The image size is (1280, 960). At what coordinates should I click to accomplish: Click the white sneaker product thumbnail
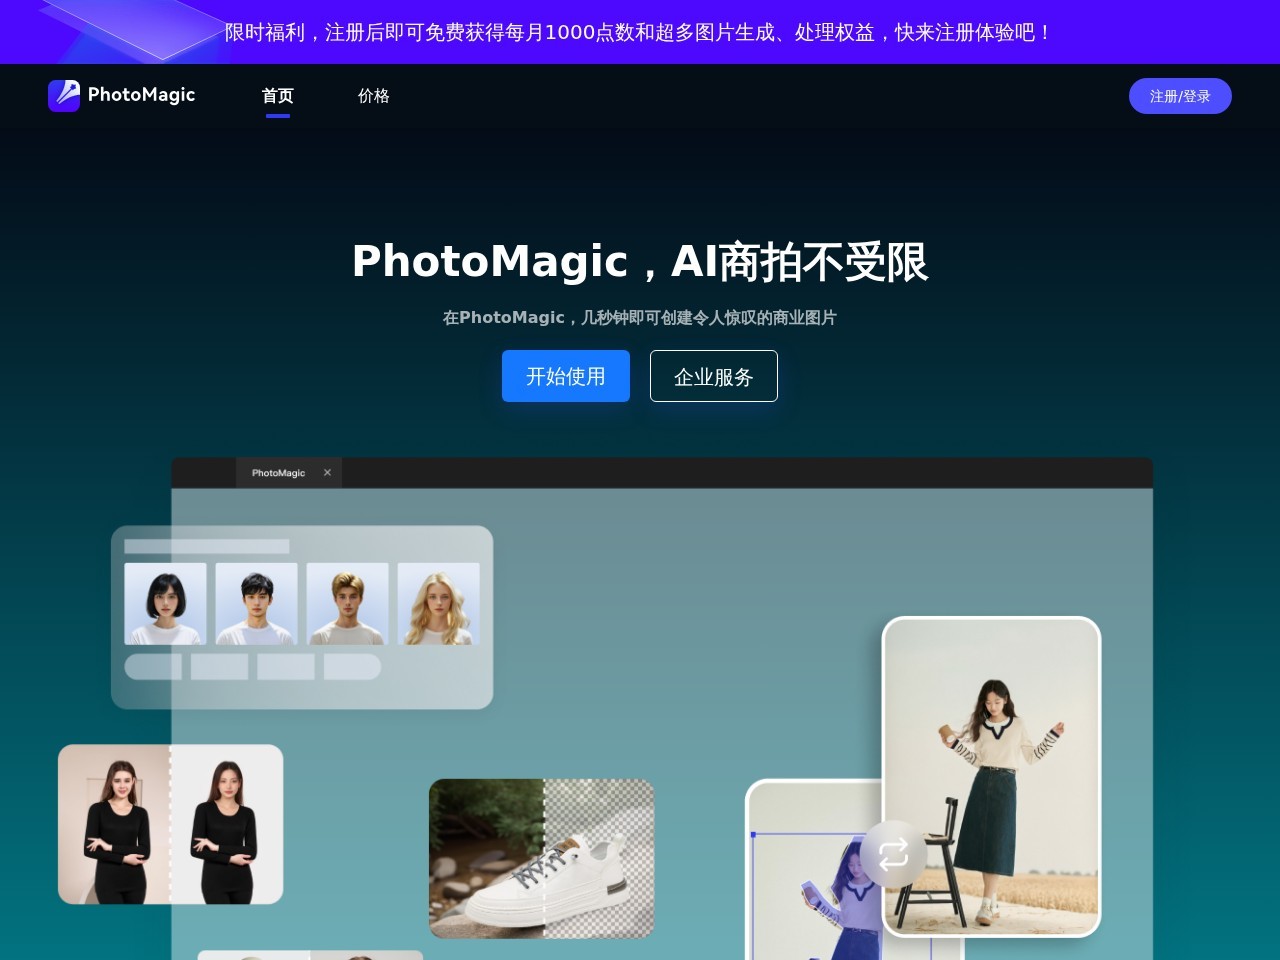pos(541,857)
